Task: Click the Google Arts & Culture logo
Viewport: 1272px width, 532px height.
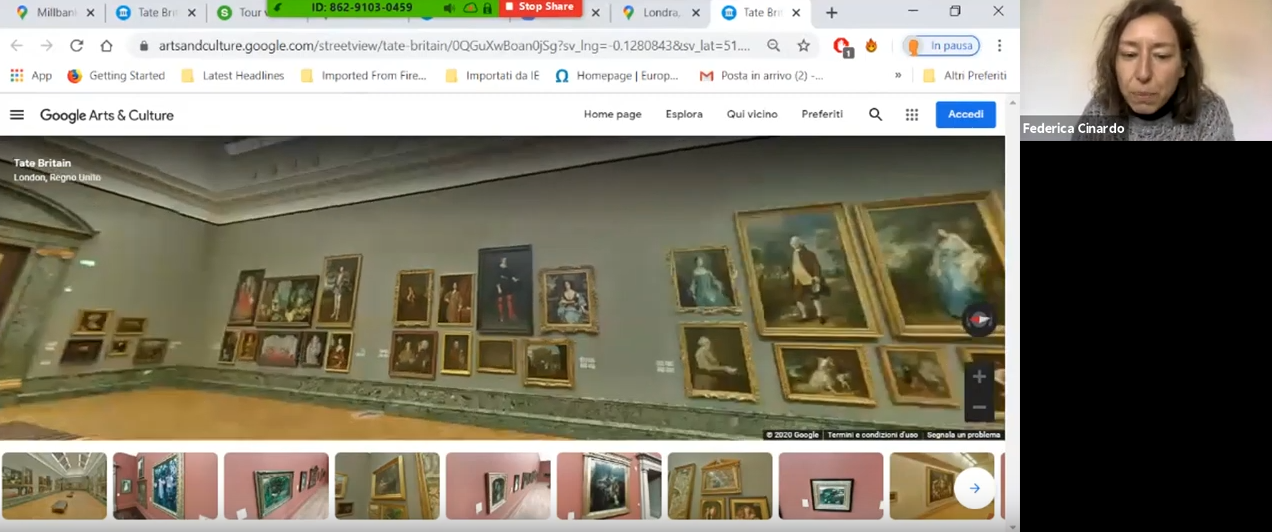Action: coord(107,115)
